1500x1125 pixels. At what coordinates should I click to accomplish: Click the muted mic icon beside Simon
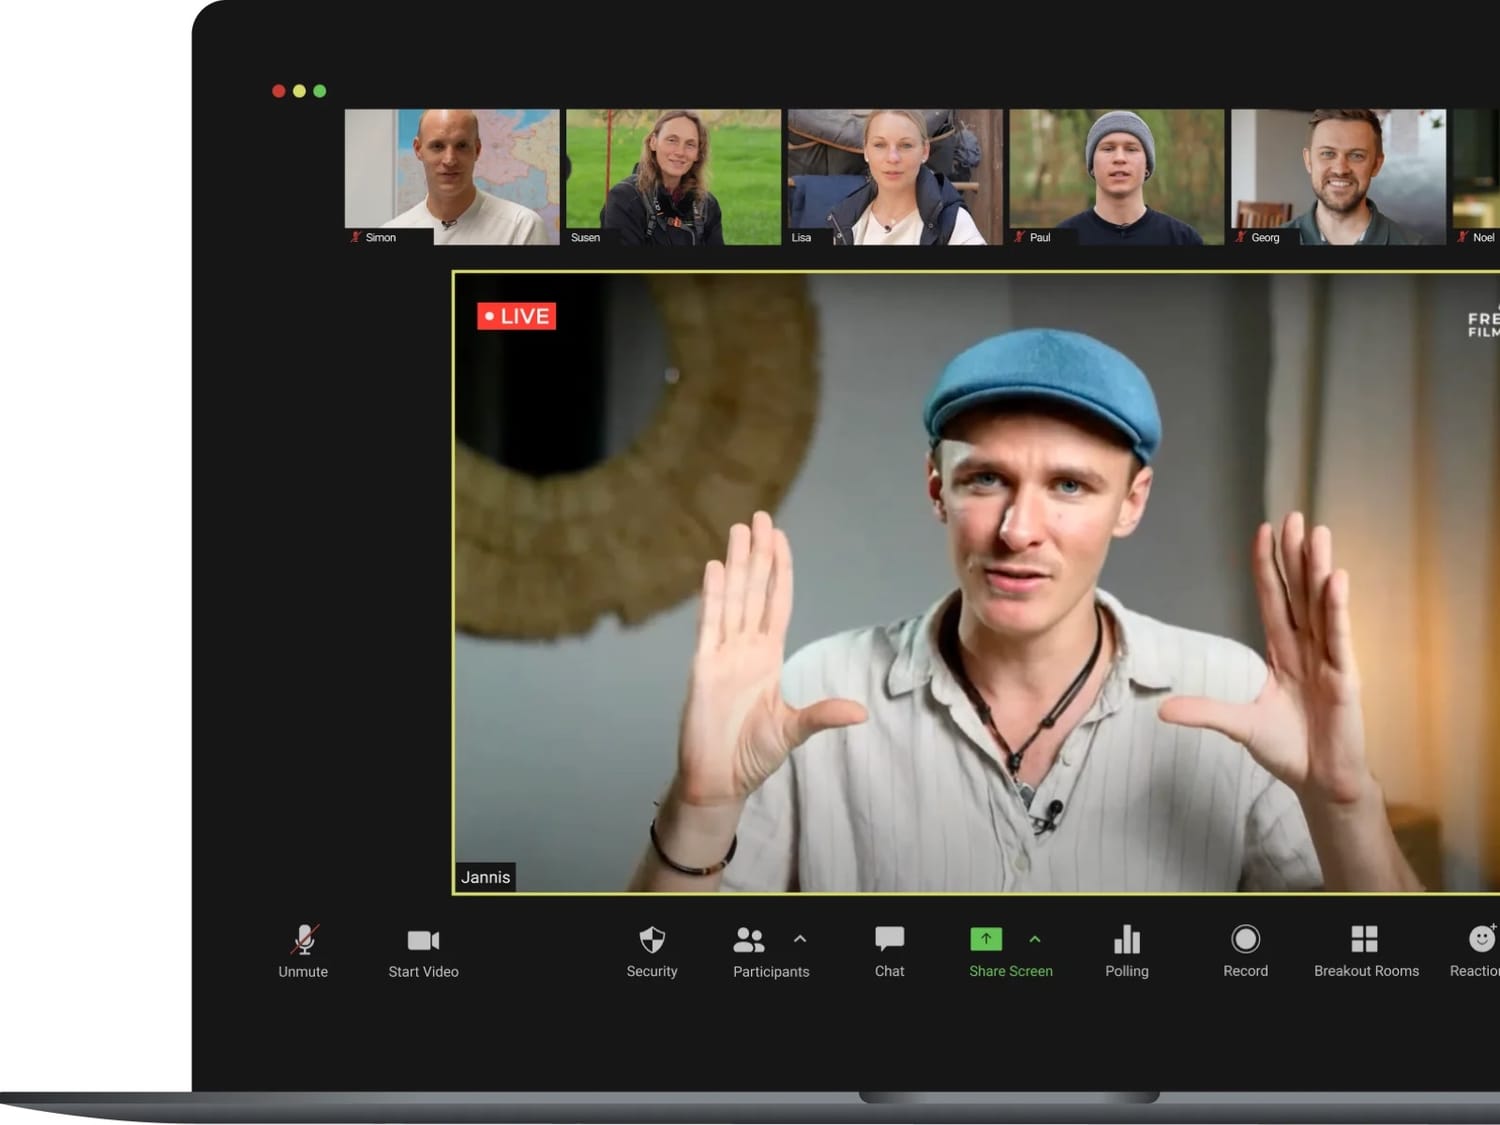click(355, 237)
